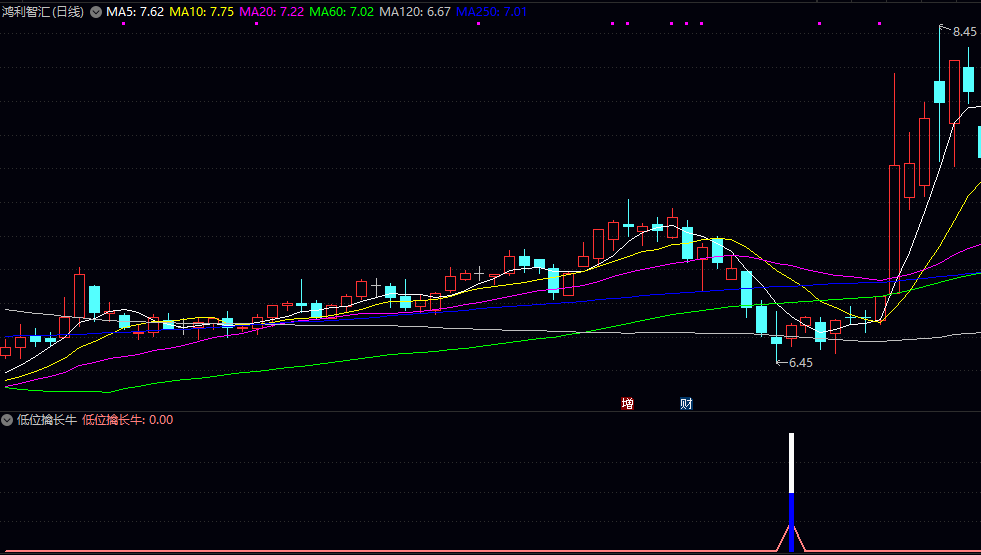Click the green MA60: 7.02 label

(x=342, y=12)
